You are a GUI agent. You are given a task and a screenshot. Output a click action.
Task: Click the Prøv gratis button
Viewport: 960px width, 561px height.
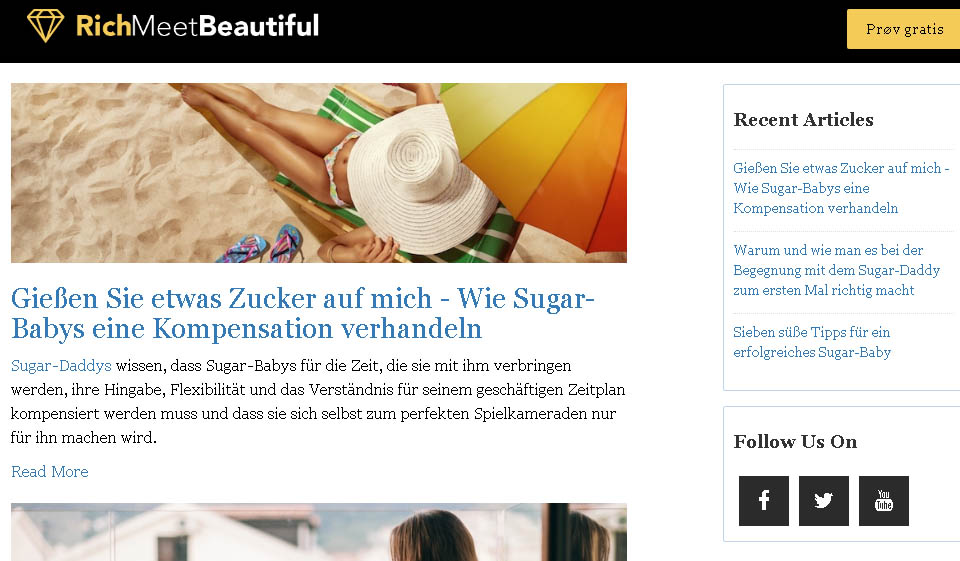[x=904, y=29]
